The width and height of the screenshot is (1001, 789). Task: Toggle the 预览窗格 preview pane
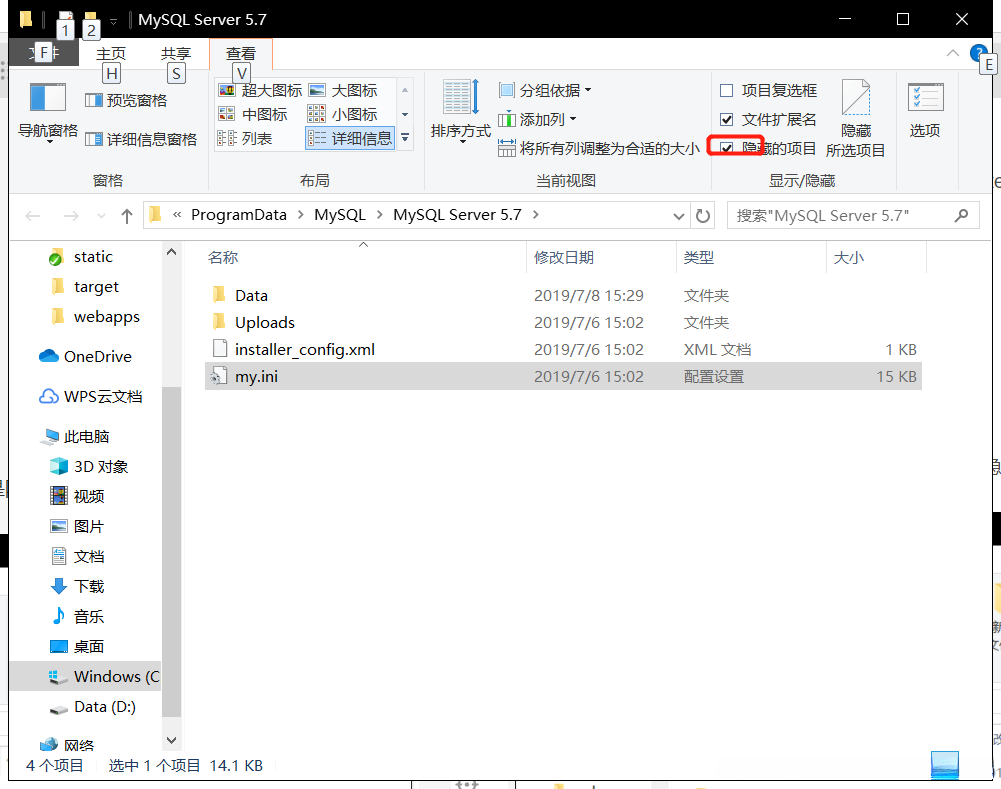[x=126, y=100]
